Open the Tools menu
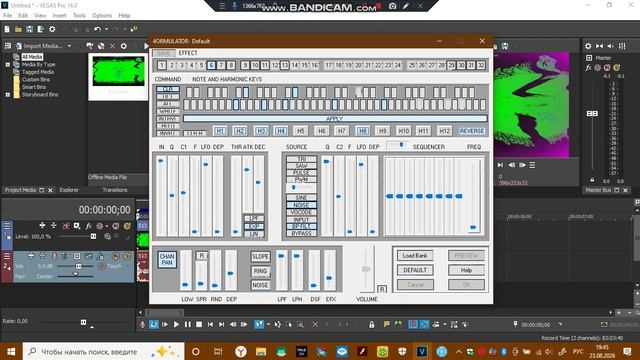The width and height of the screenshot is (640, 360). (x=79, y=16)
